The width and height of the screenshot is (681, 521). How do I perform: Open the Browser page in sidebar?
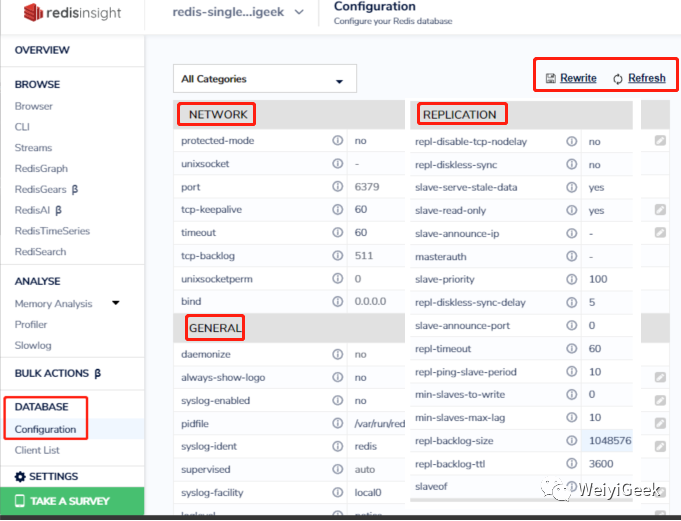34,106
